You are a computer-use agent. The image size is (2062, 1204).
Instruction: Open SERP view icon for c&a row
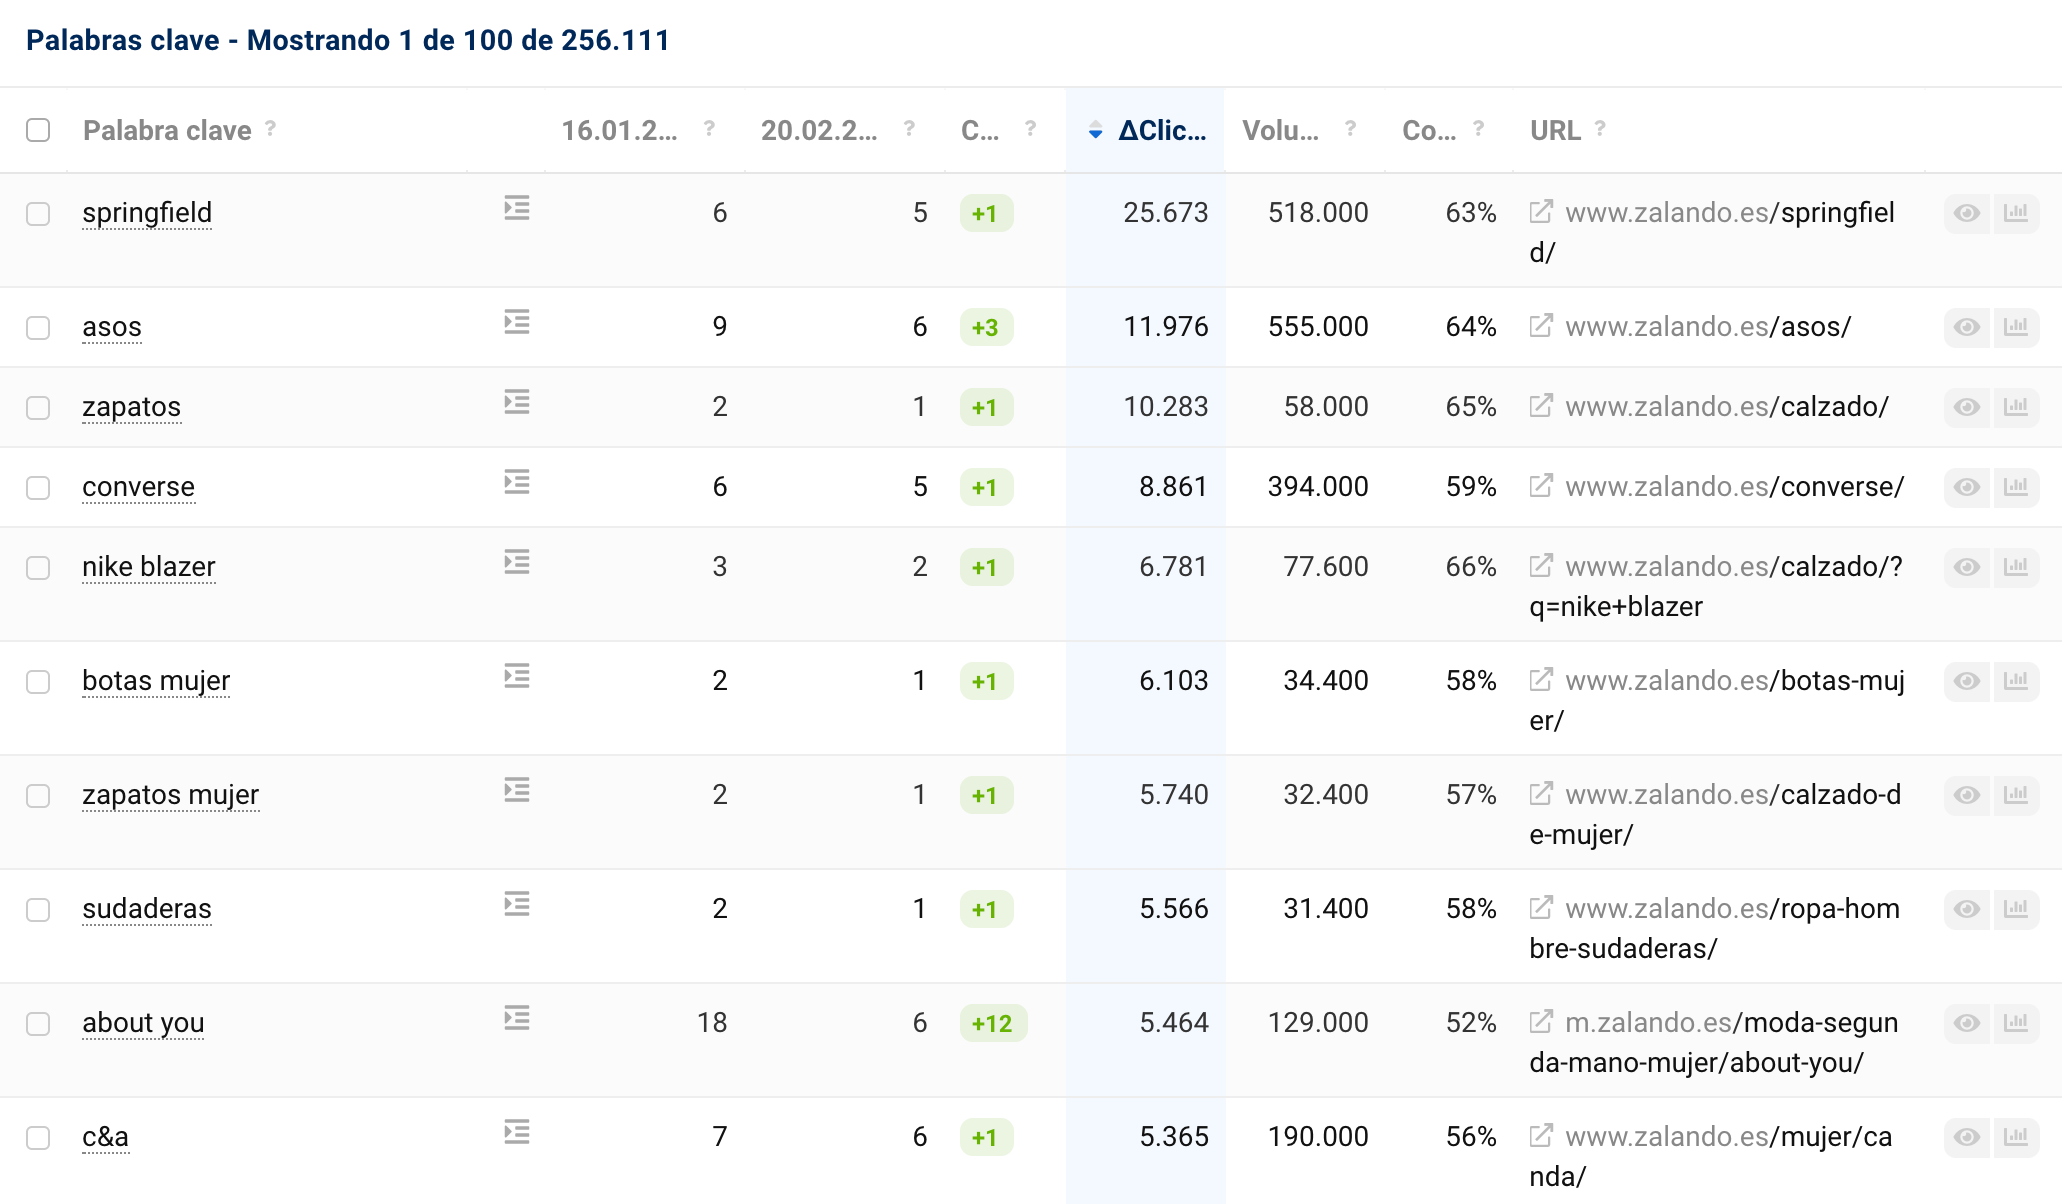[517, 1132]
